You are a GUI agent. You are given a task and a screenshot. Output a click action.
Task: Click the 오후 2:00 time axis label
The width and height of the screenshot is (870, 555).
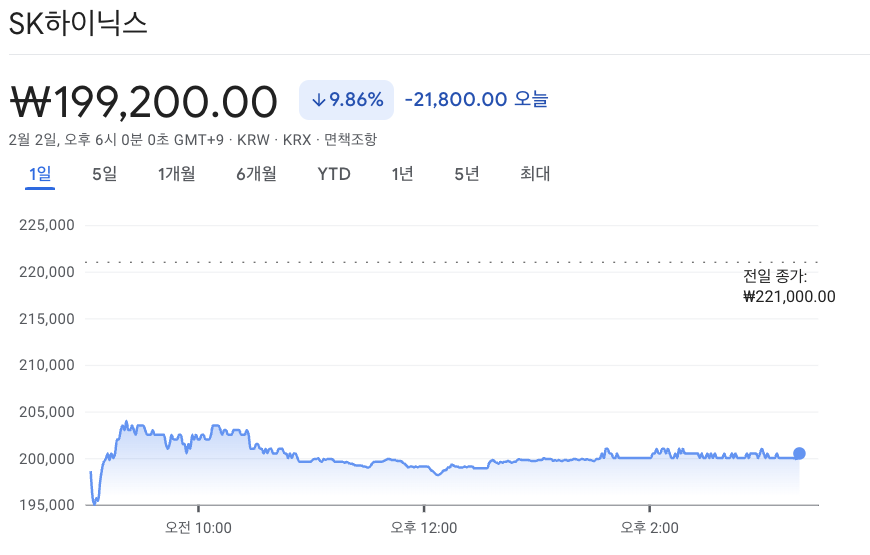click(650, 528)
